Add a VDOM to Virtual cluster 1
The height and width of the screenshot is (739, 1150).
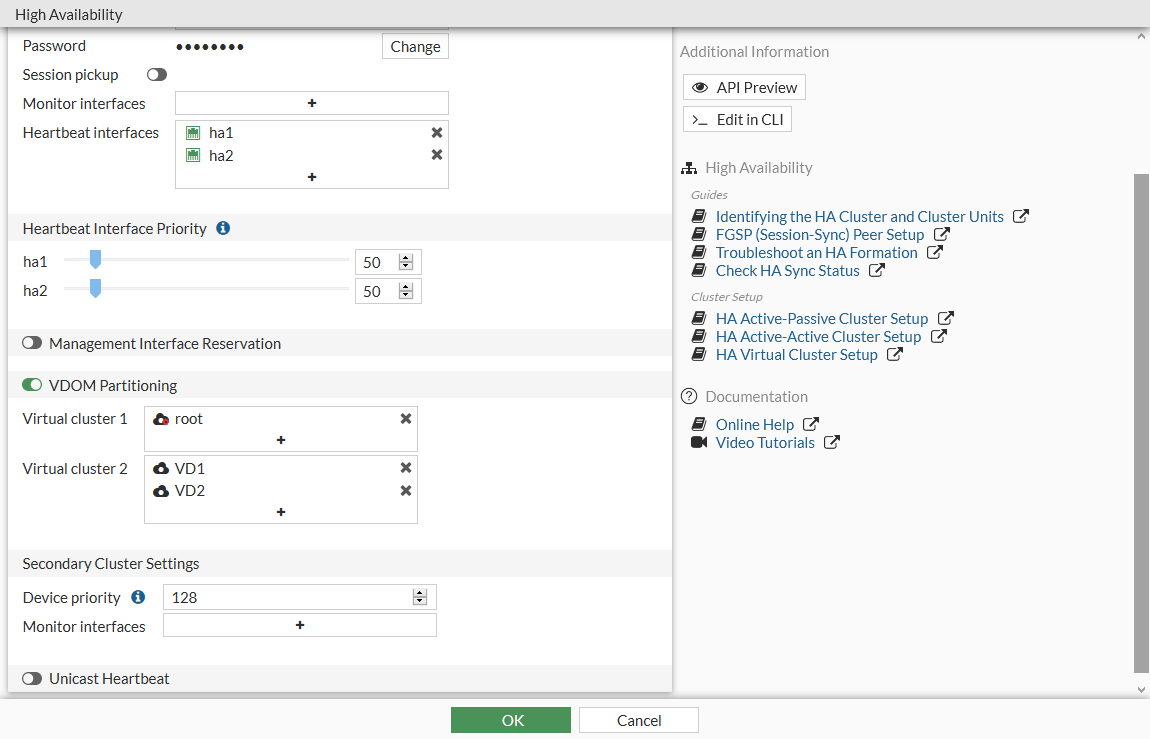[x=281, y=440]
